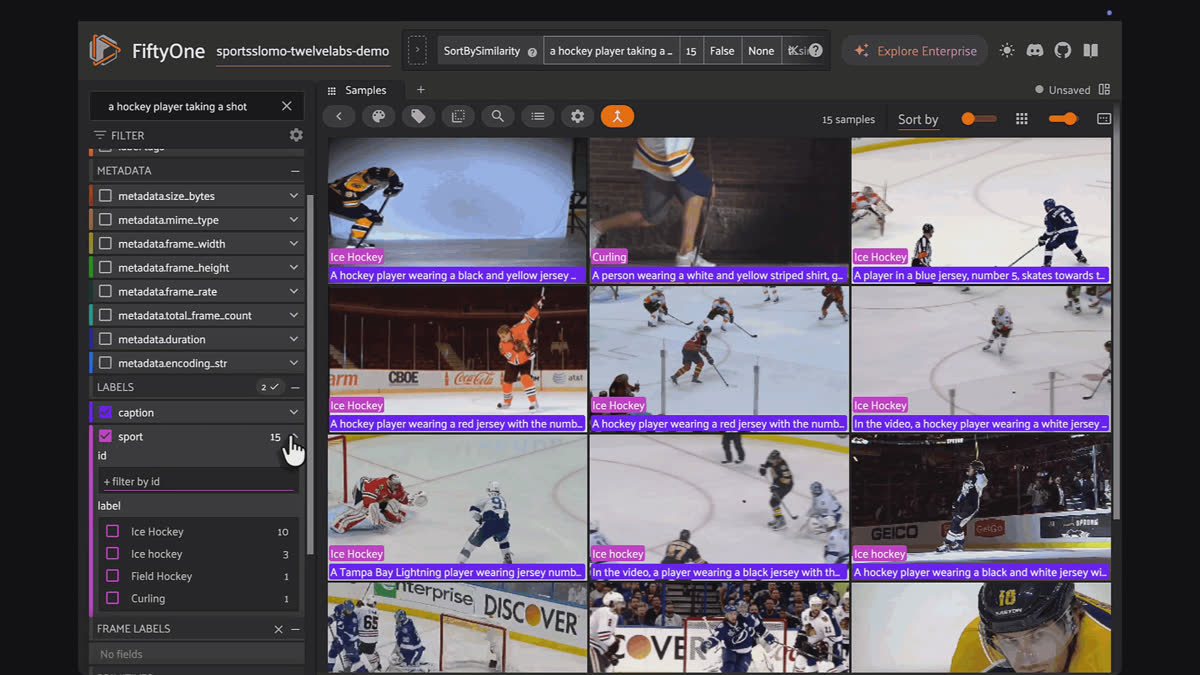Viewport: 1200px width, 675px height.
Task: Check metadata.mime_type checkbox
Action: (105, 220)
